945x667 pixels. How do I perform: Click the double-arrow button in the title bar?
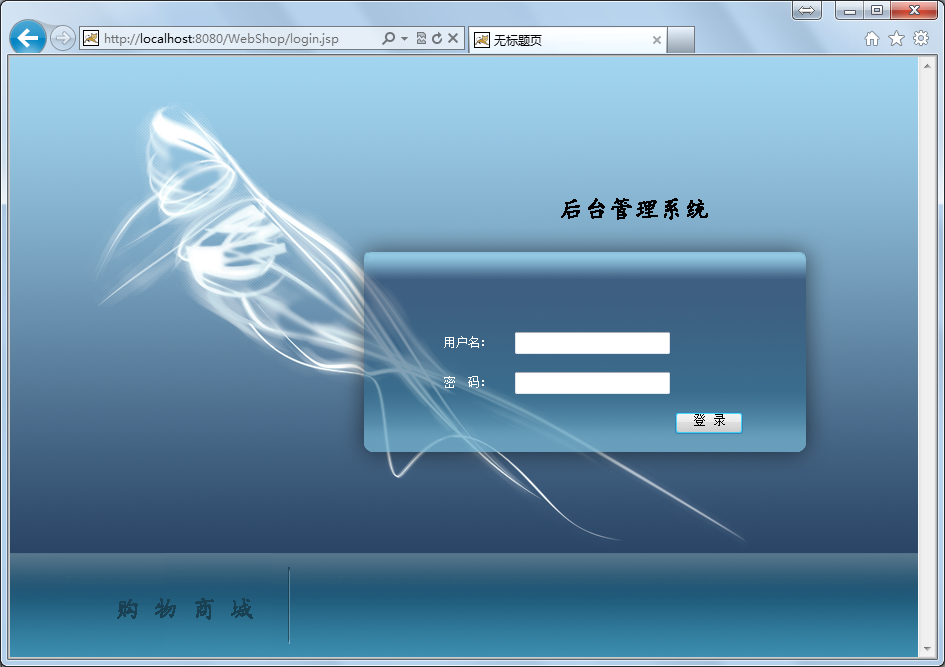point(806,10)
